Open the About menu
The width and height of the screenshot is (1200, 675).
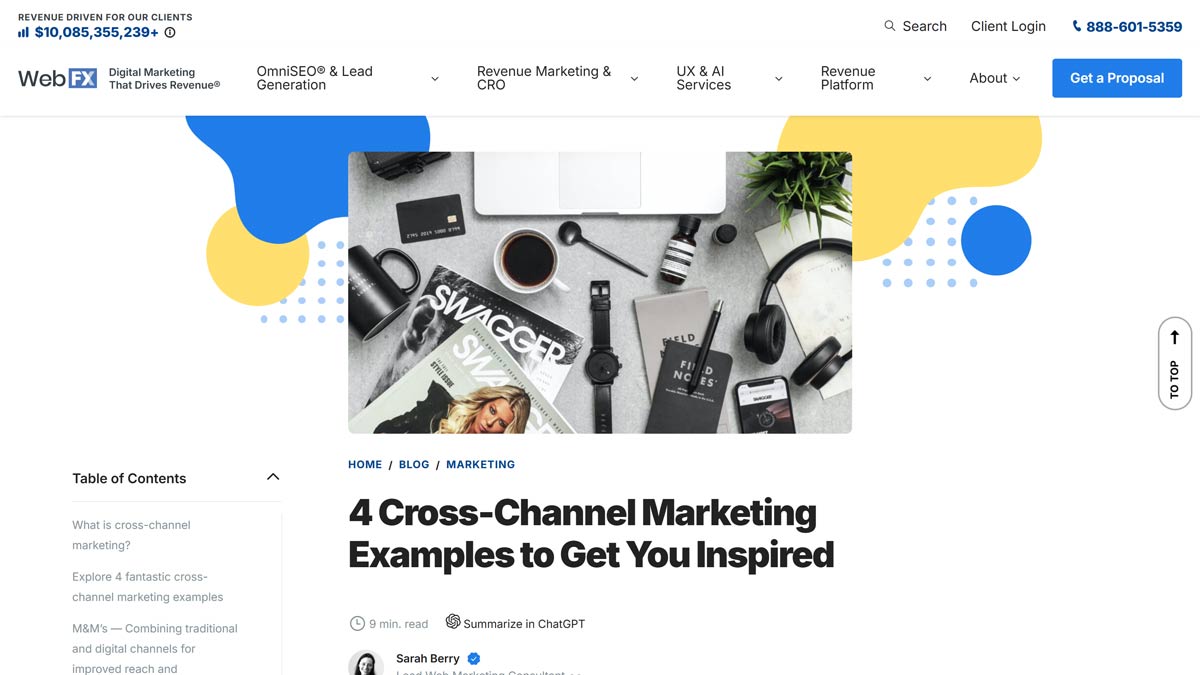tap(995, 78)
